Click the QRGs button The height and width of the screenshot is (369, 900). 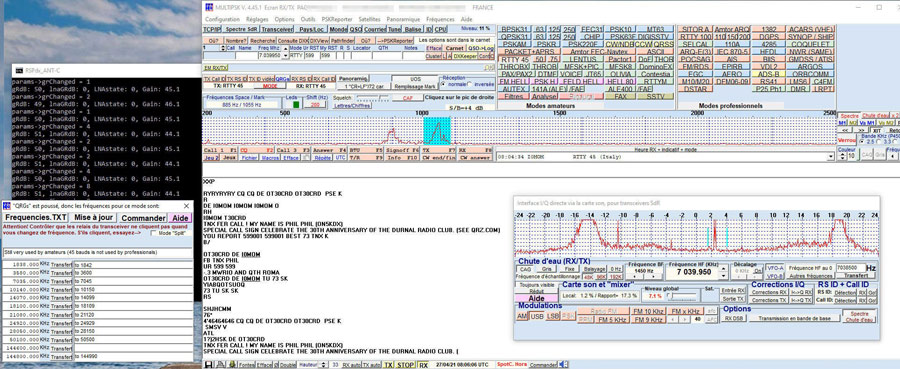pyautogui.click(x=282, y=79)
